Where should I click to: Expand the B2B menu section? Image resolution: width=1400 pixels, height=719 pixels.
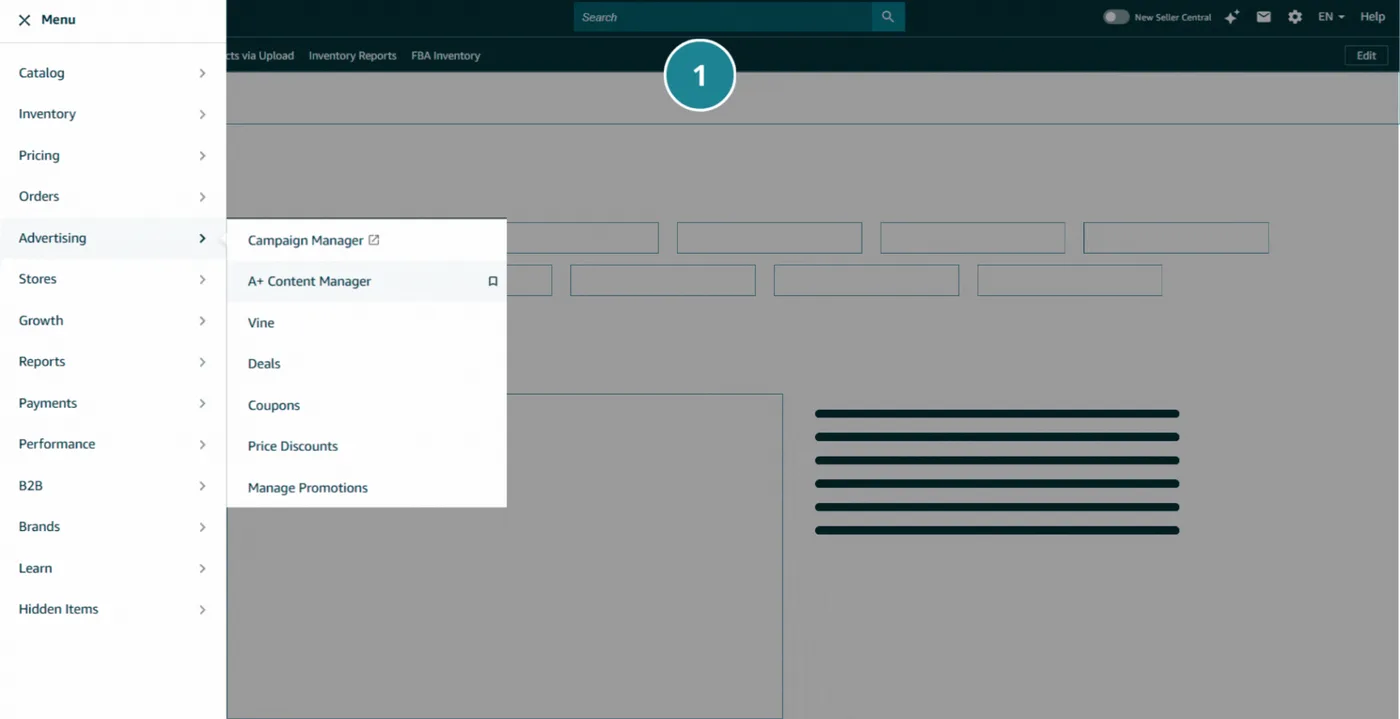(x=113, y=486)
